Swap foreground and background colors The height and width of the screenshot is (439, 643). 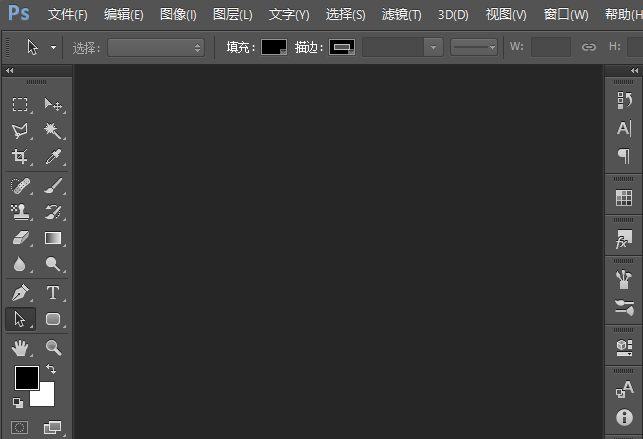click(51, 369)
